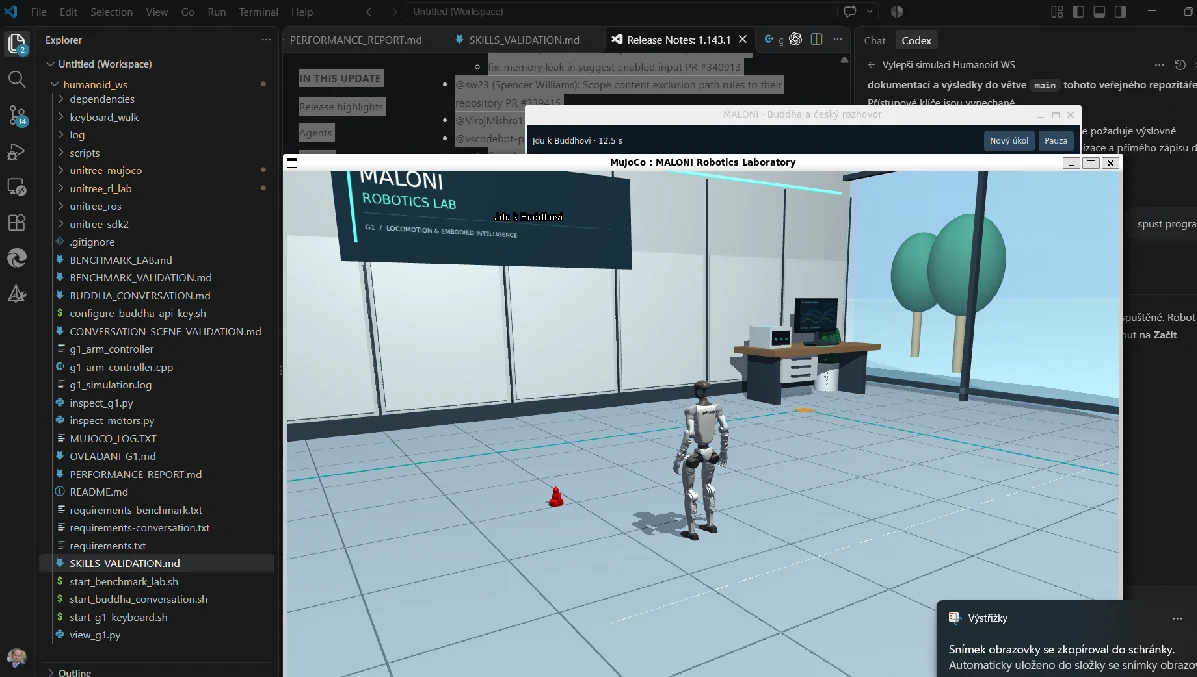The height and width of the screenshot is (677, 1197).
Task: Click the user account avatar icon
Action: click(x=16, y=657)
